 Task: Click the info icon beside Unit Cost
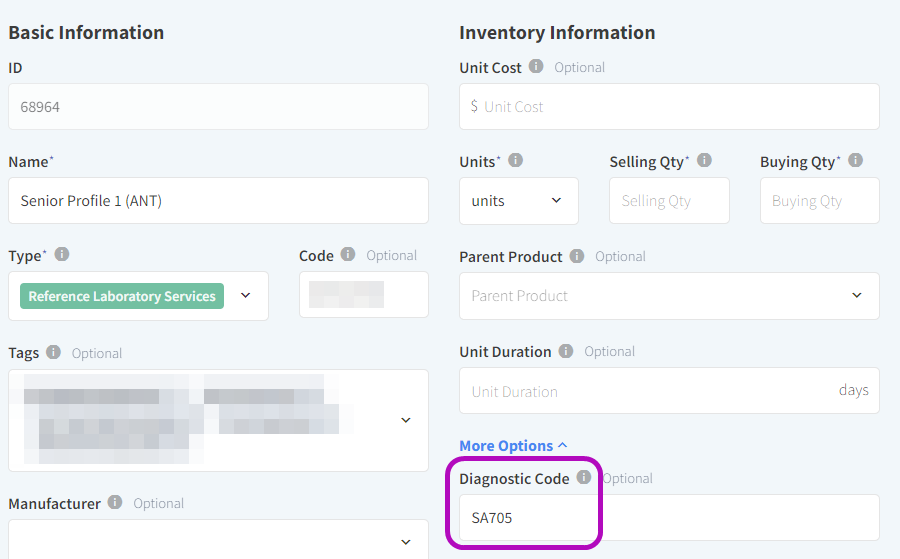click(536, 67)
